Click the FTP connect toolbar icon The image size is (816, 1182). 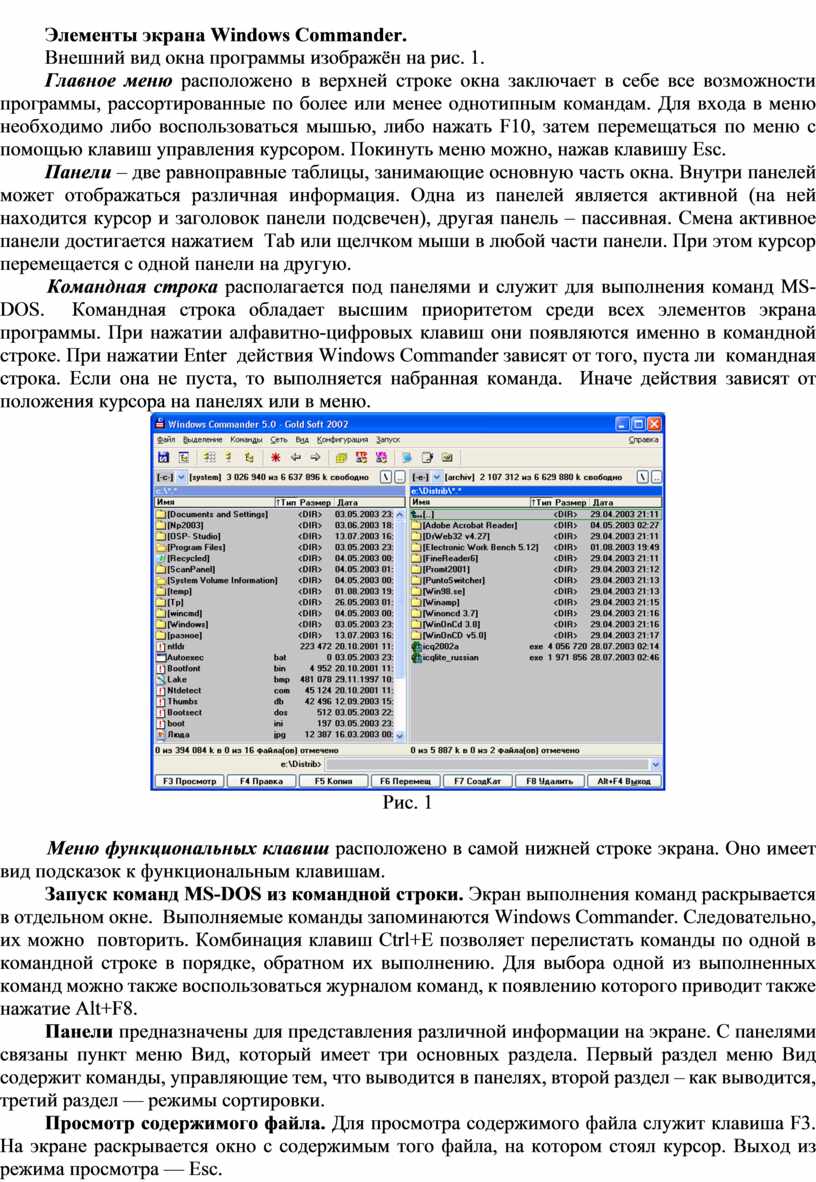pyautogui.click(x=361, y=457)
